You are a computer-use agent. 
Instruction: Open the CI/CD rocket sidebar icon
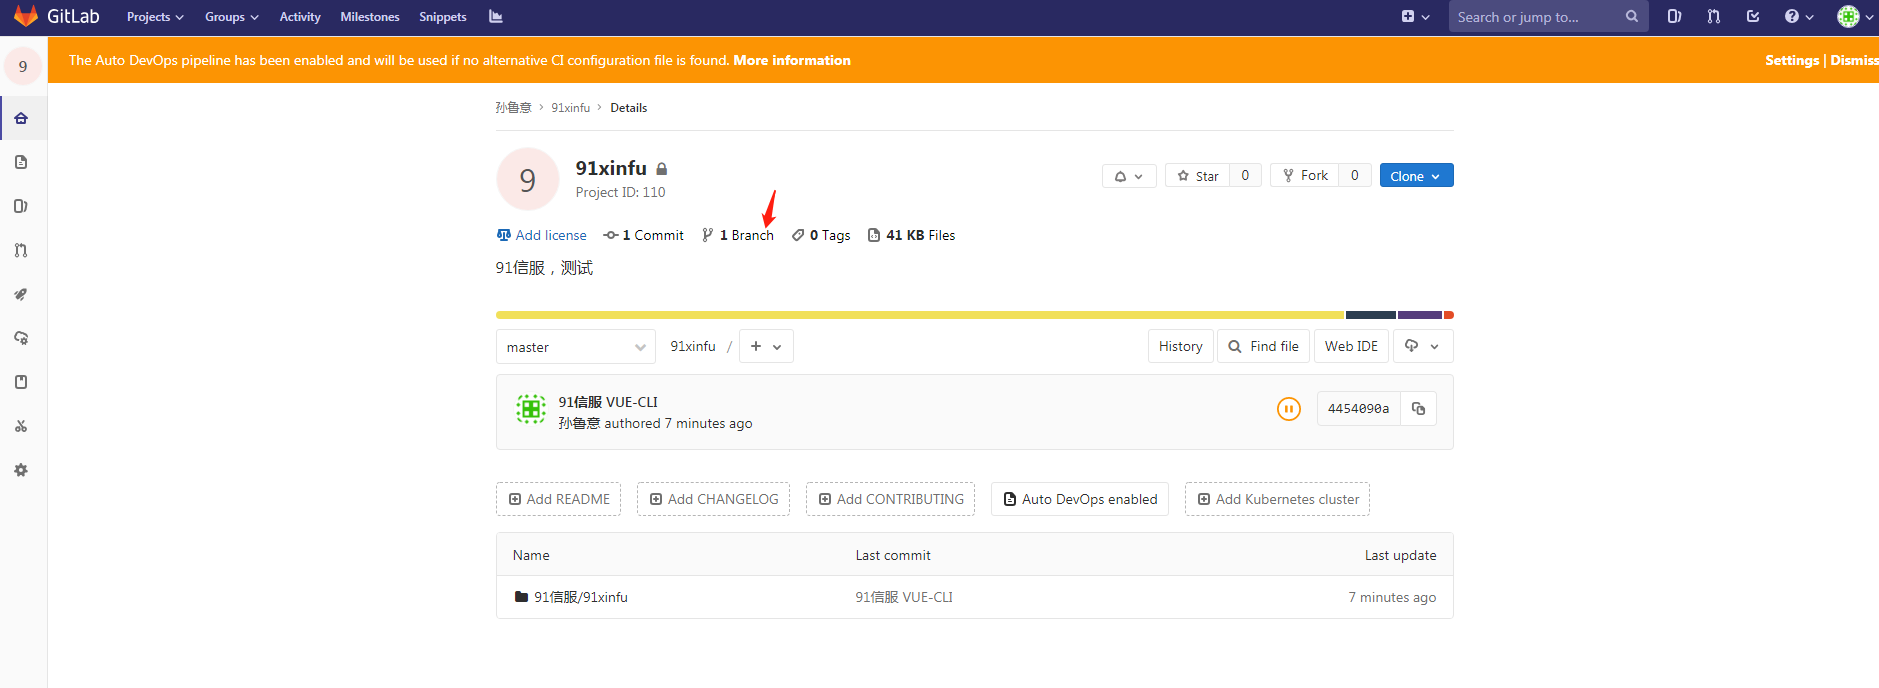click(21, 294)
